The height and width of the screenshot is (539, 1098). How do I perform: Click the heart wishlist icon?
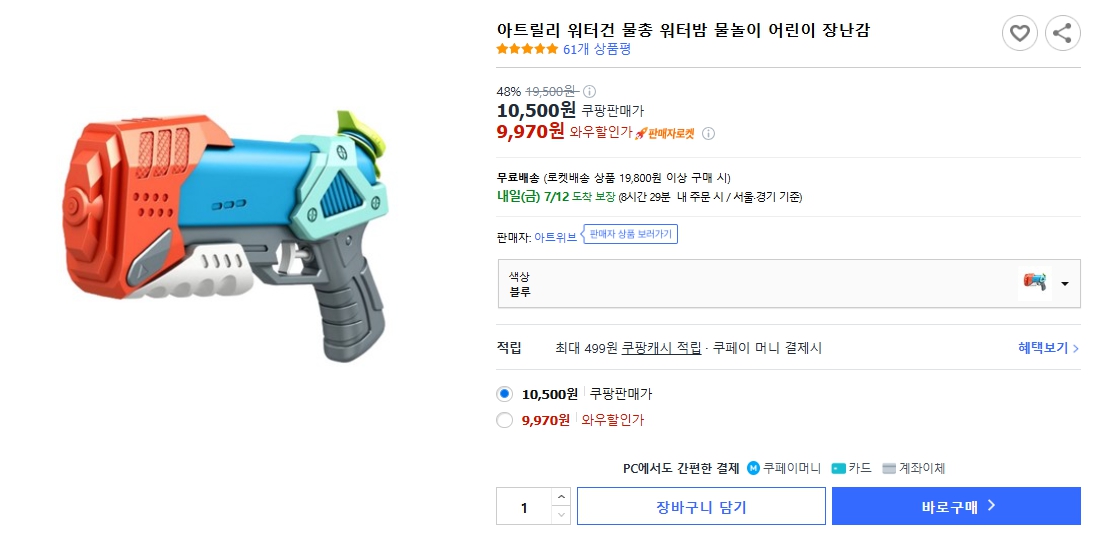click(1019, 34)
